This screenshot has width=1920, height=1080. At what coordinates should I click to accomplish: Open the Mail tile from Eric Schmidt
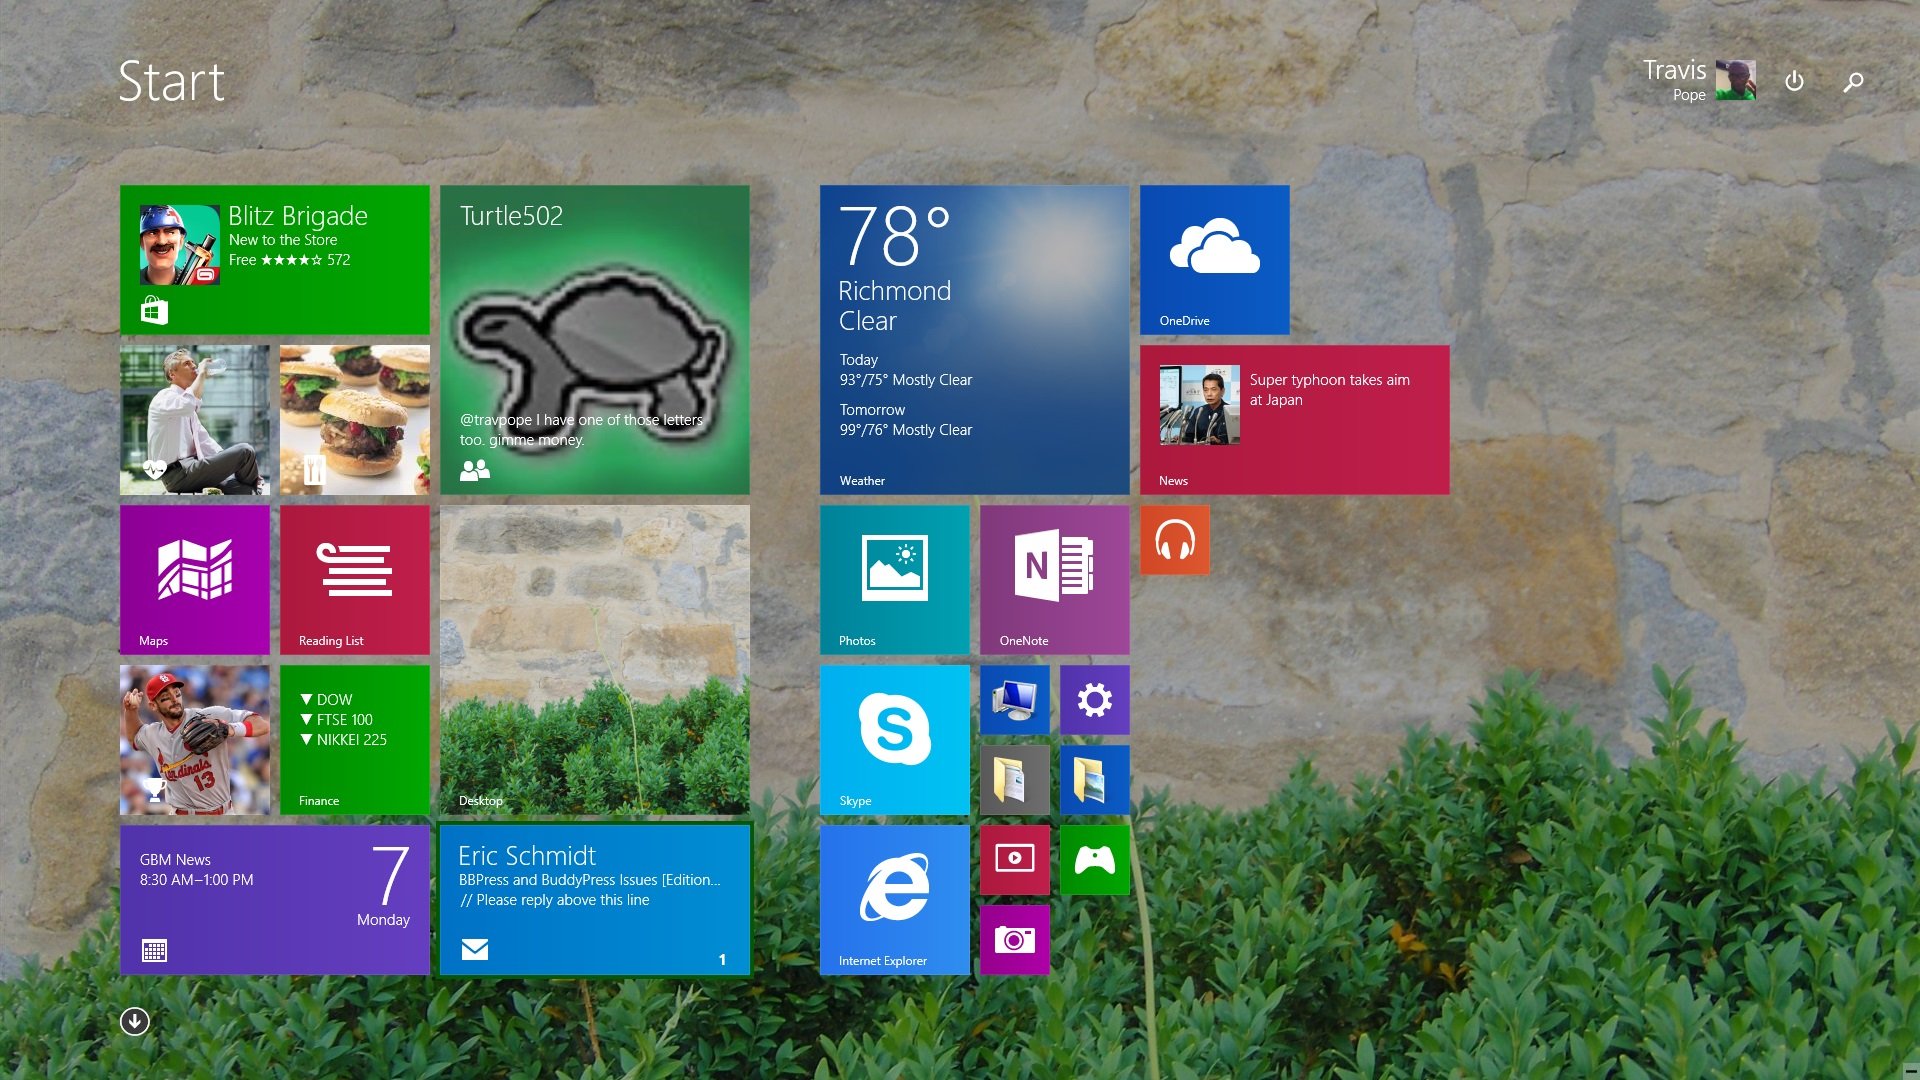[x=595, y=900]
